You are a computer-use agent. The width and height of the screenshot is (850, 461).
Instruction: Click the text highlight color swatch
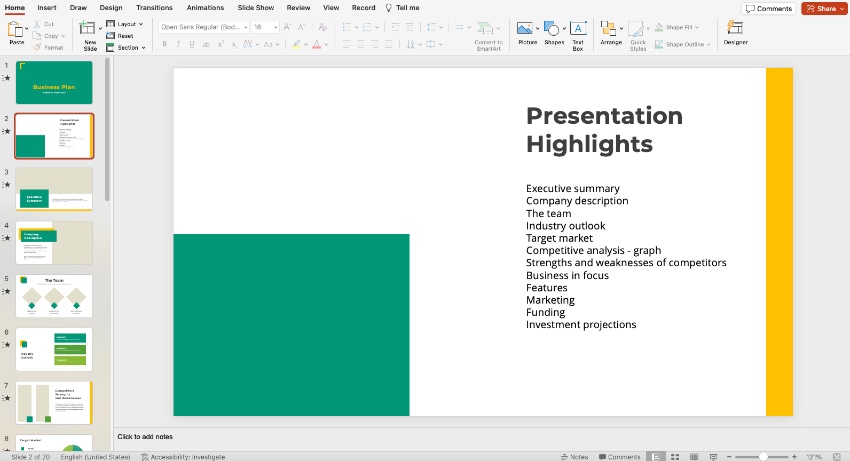[296, 44]
